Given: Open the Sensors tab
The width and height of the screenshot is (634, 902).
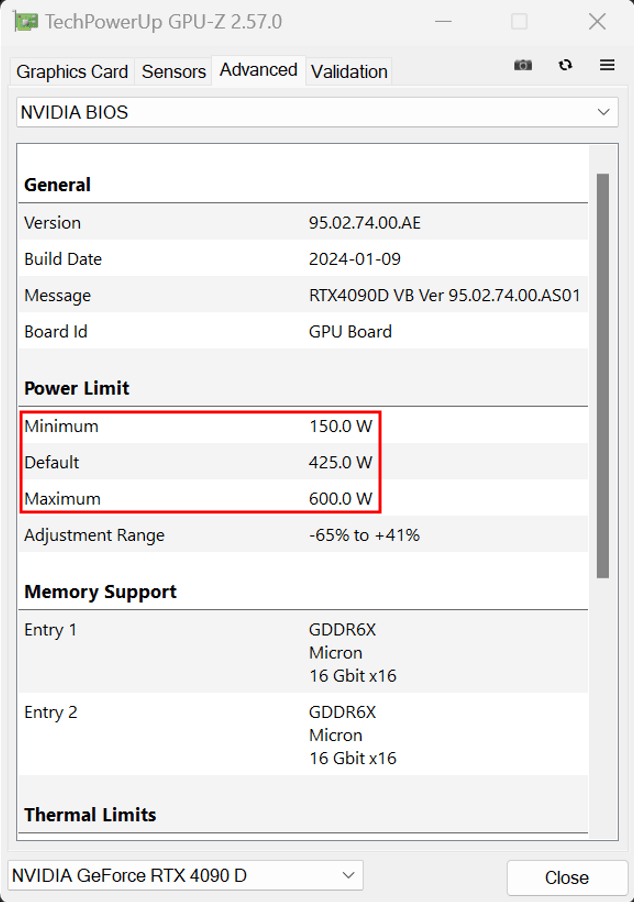Looking at the screenshot, I should [x=174, y=72].
